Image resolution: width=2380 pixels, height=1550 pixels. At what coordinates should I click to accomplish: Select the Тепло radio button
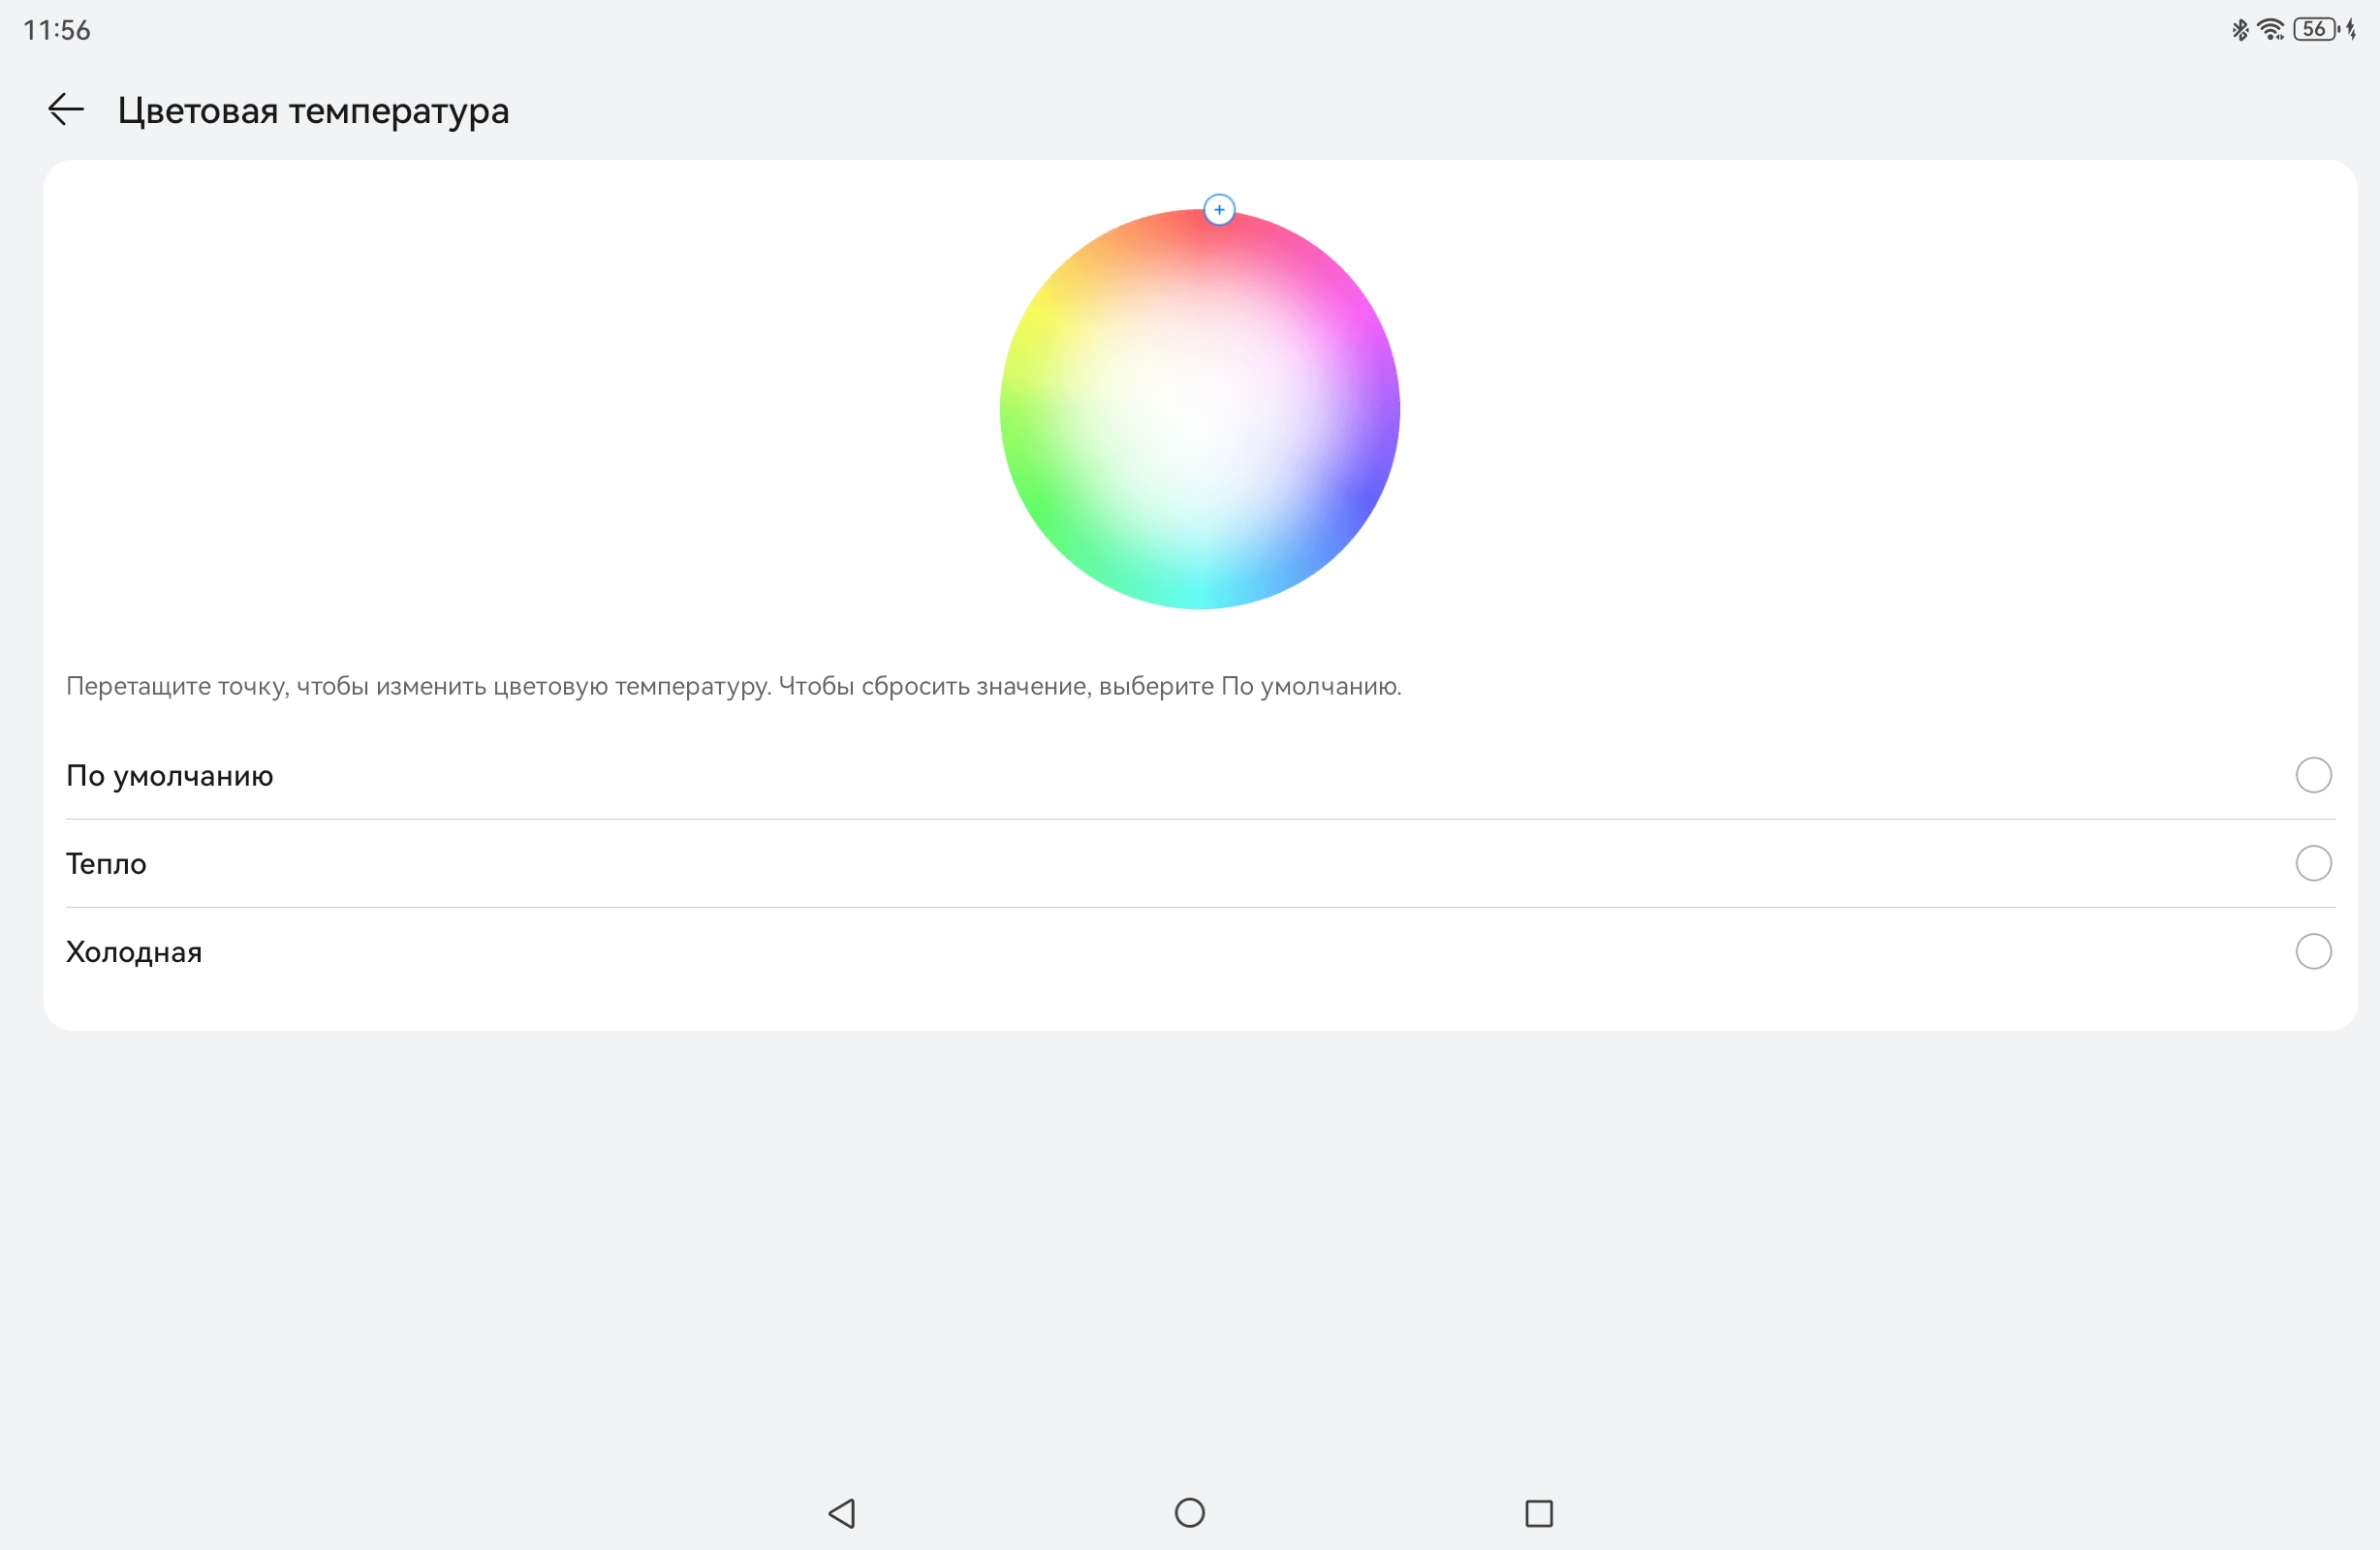point(2313,863)
